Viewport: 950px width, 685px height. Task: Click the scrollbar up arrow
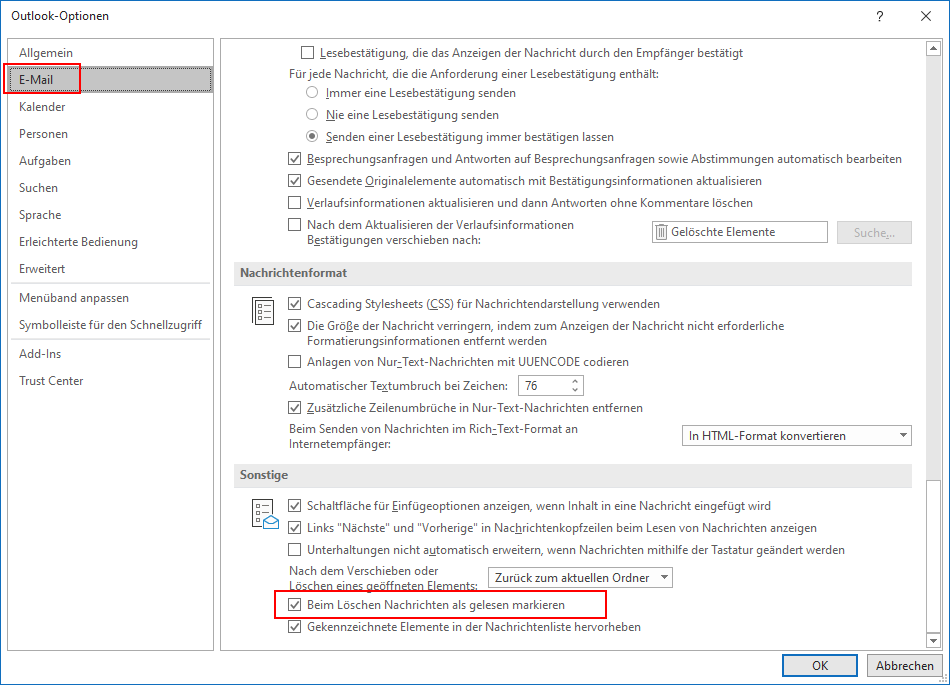click(x=933, y=48)
